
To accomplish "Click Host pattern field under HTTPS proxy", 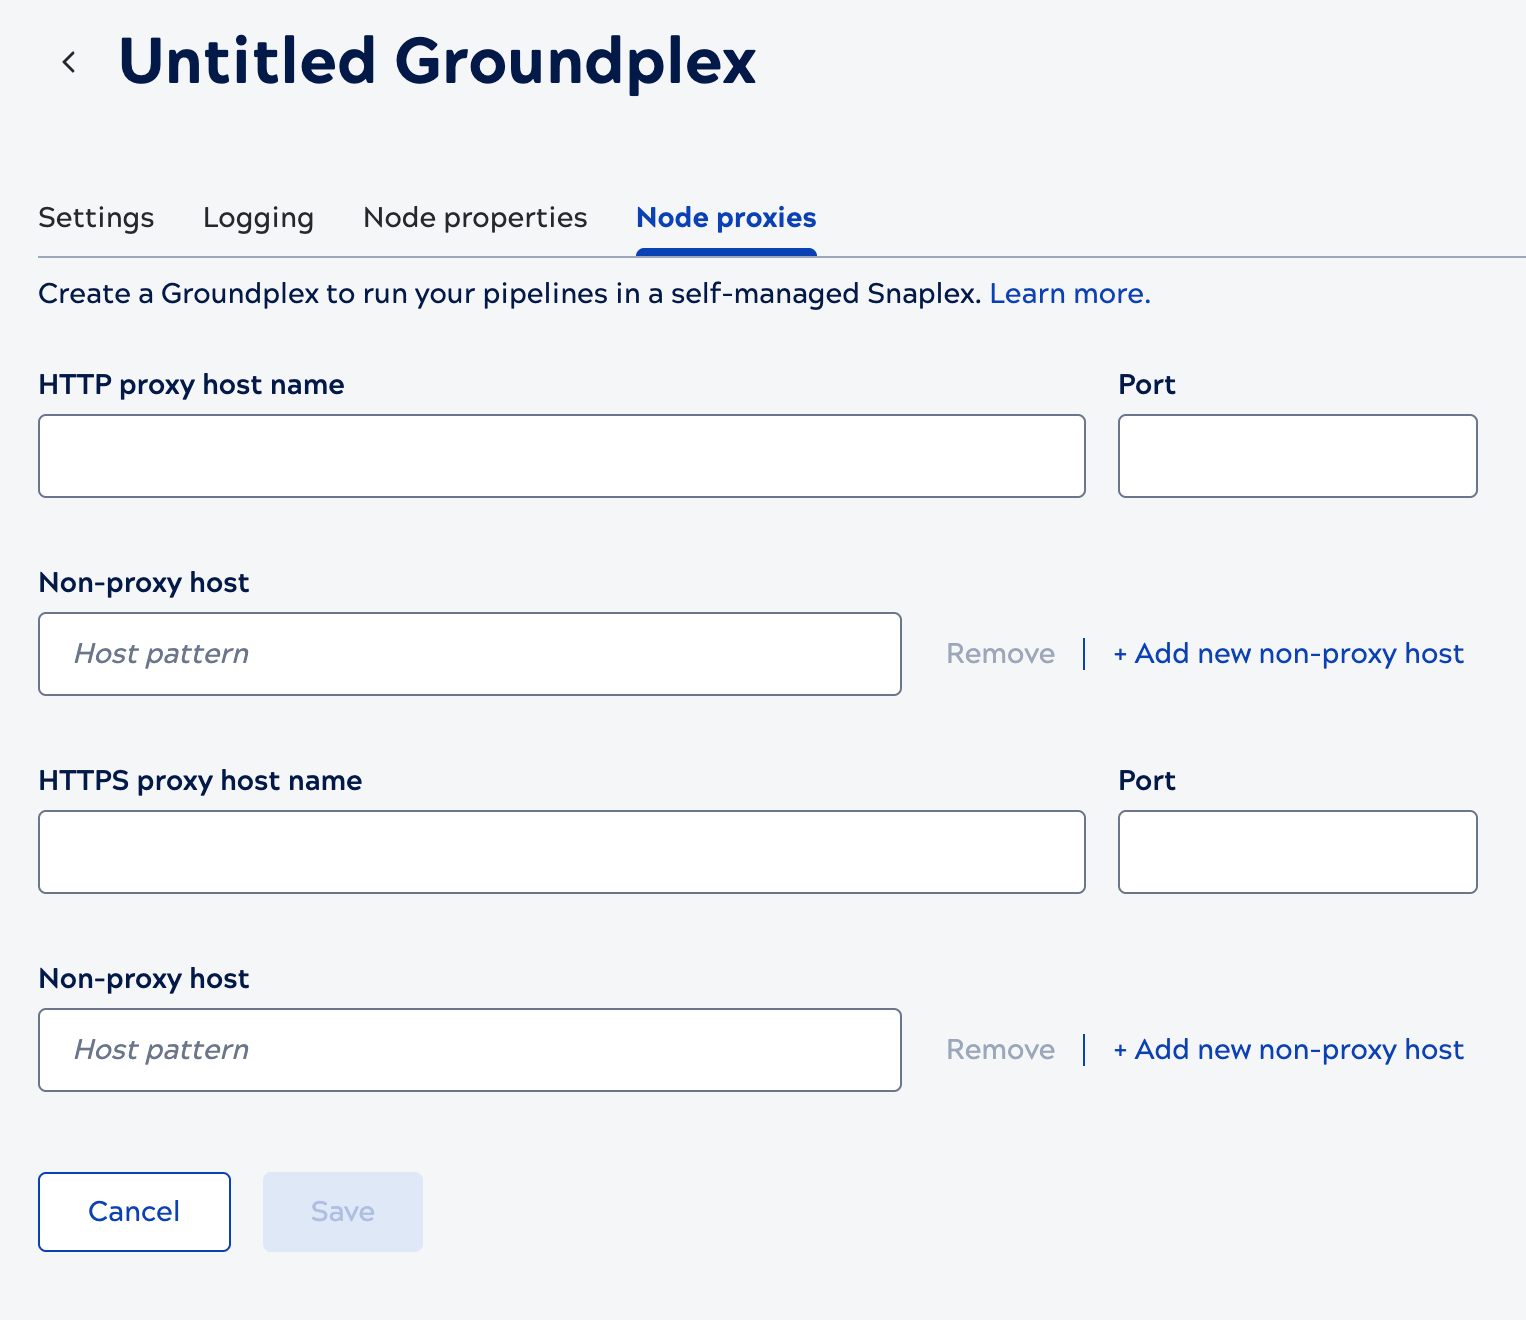I will tap(470, 1050).
